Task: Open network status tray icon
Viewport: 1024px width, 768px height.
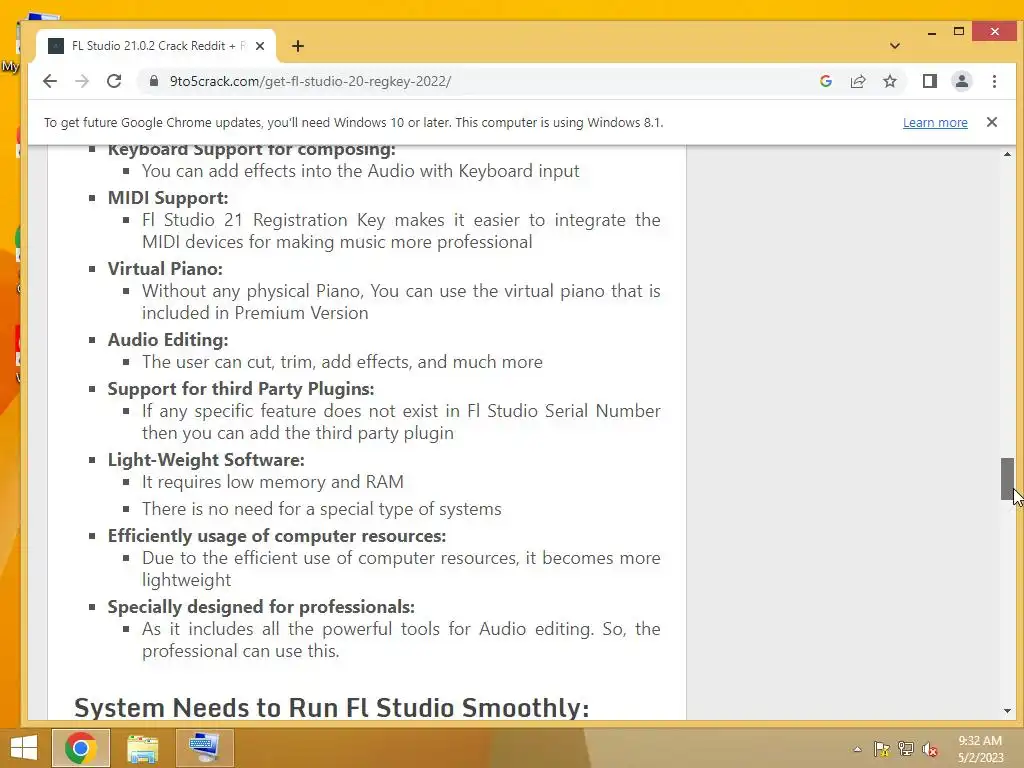Action: pos(906,749)
